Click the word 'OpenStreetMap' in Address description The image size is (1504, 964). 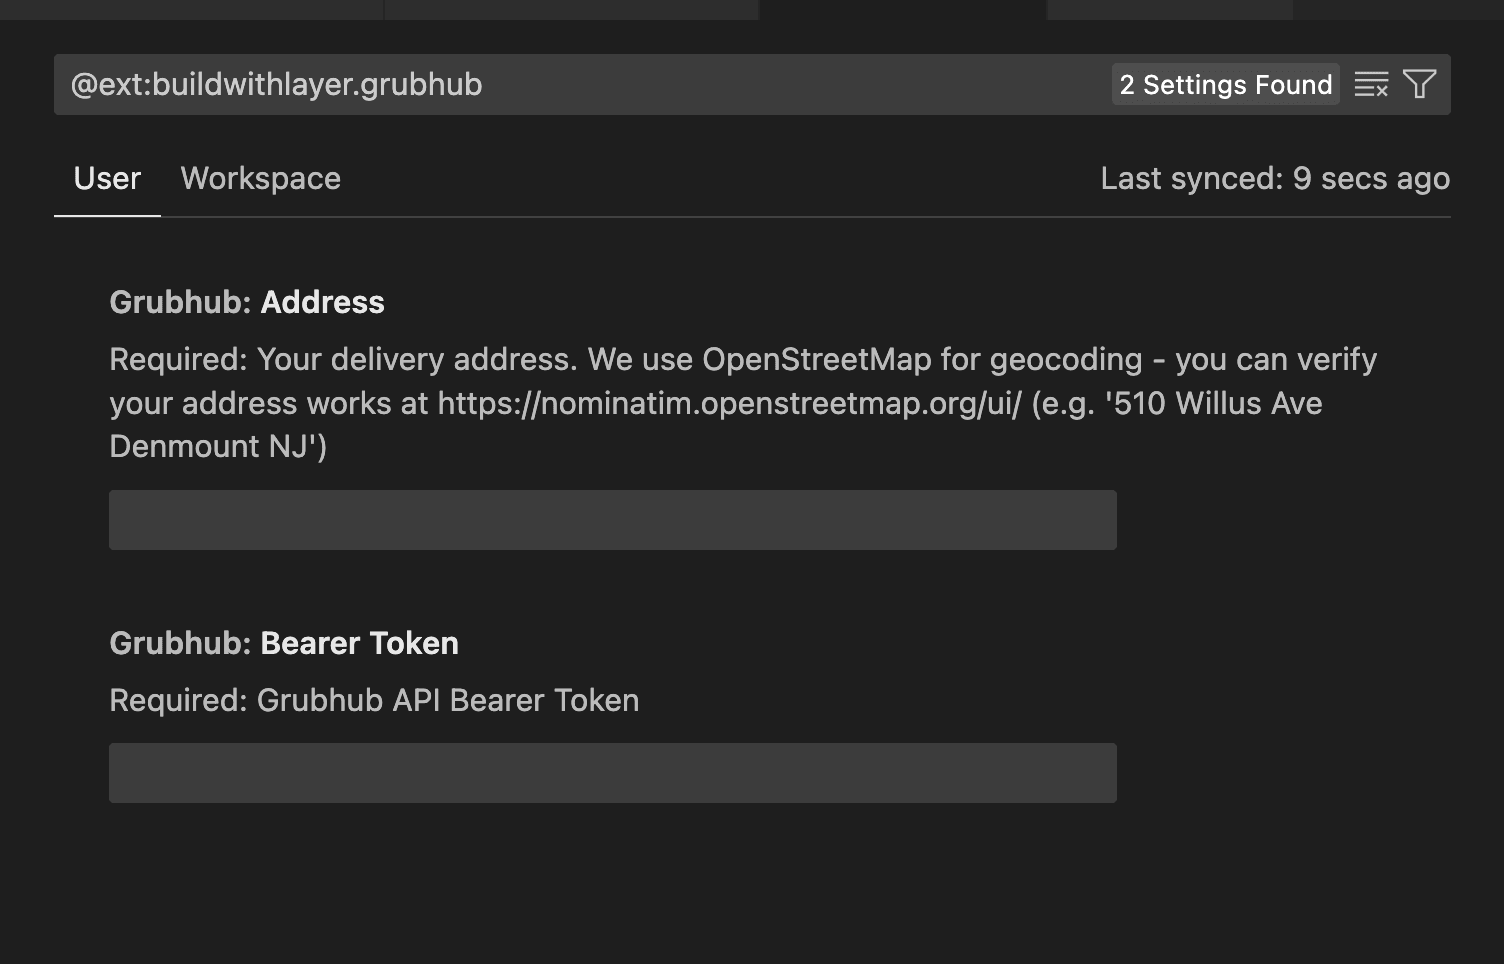click(x=816, y=359)
